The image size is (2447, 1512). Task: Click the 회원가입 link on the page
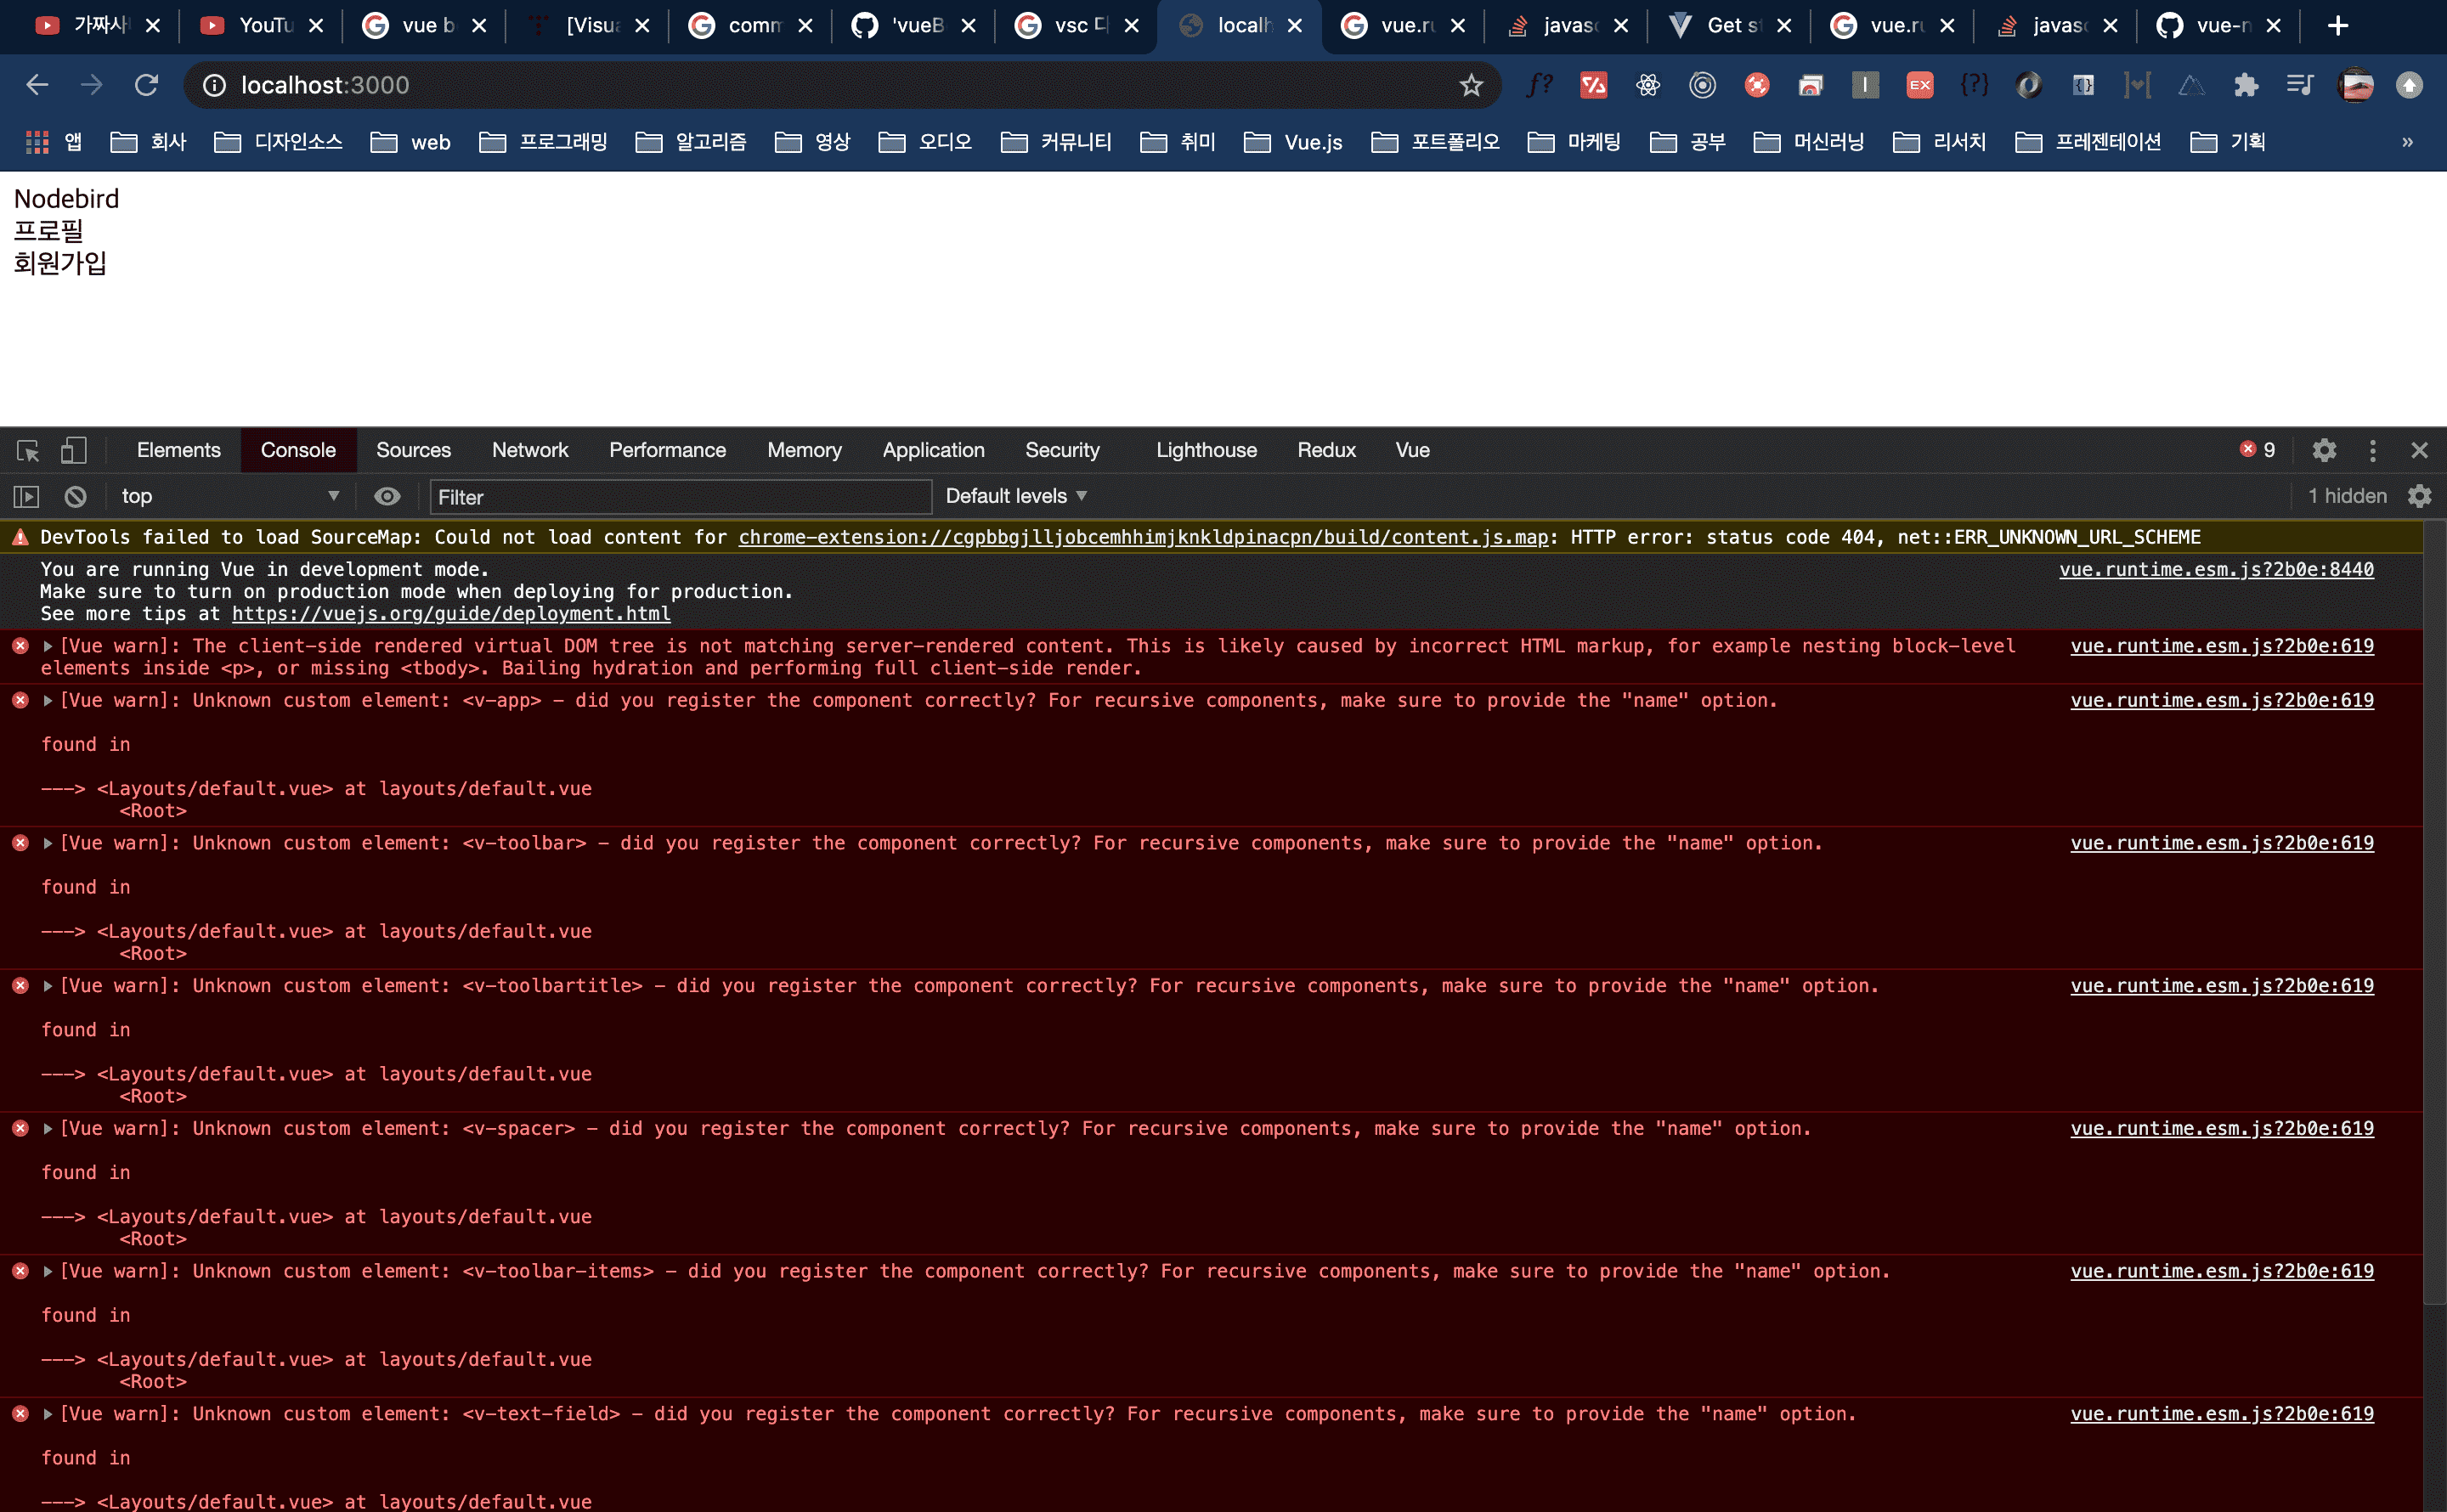coord(60,263)
